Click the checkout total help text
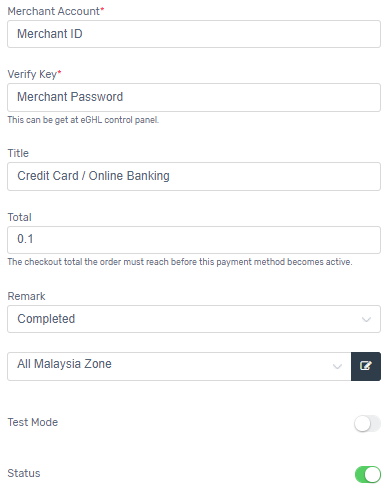This screenshot has height=489, width=390. pyautogui.click(x=180, y=262)
